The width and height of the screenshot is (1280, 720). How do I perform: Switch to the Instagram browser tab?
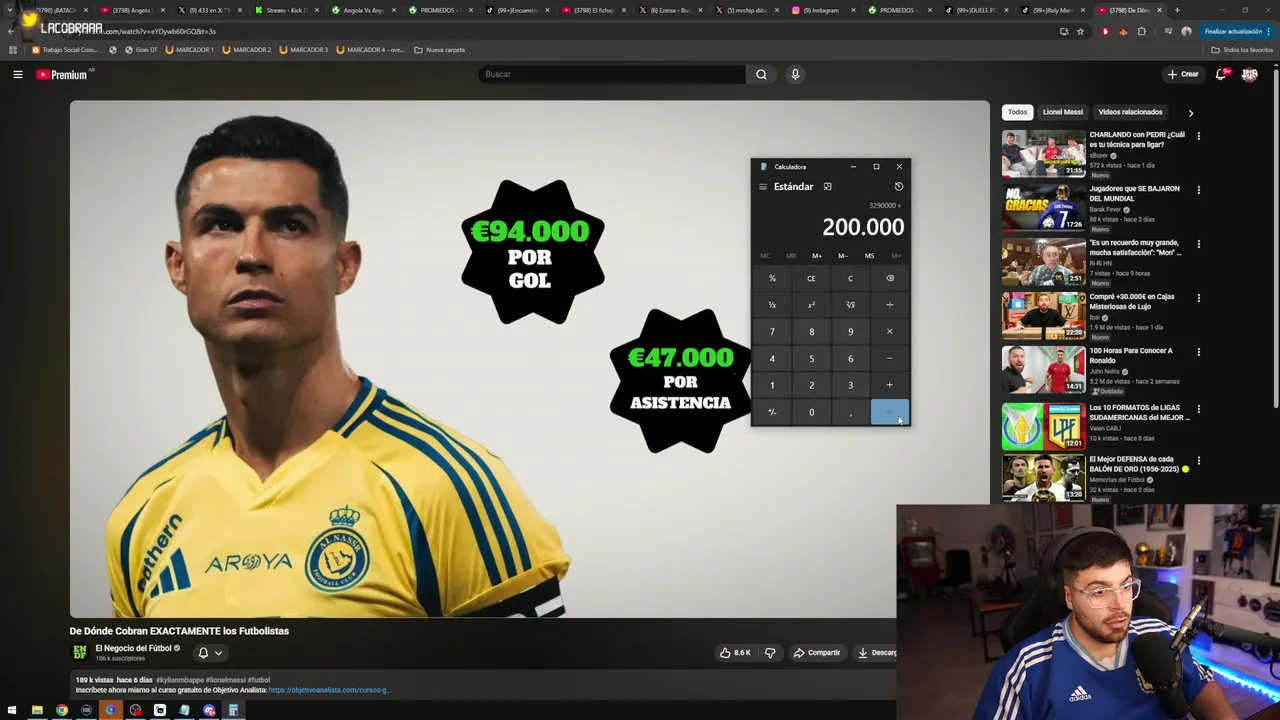(822, 10)
